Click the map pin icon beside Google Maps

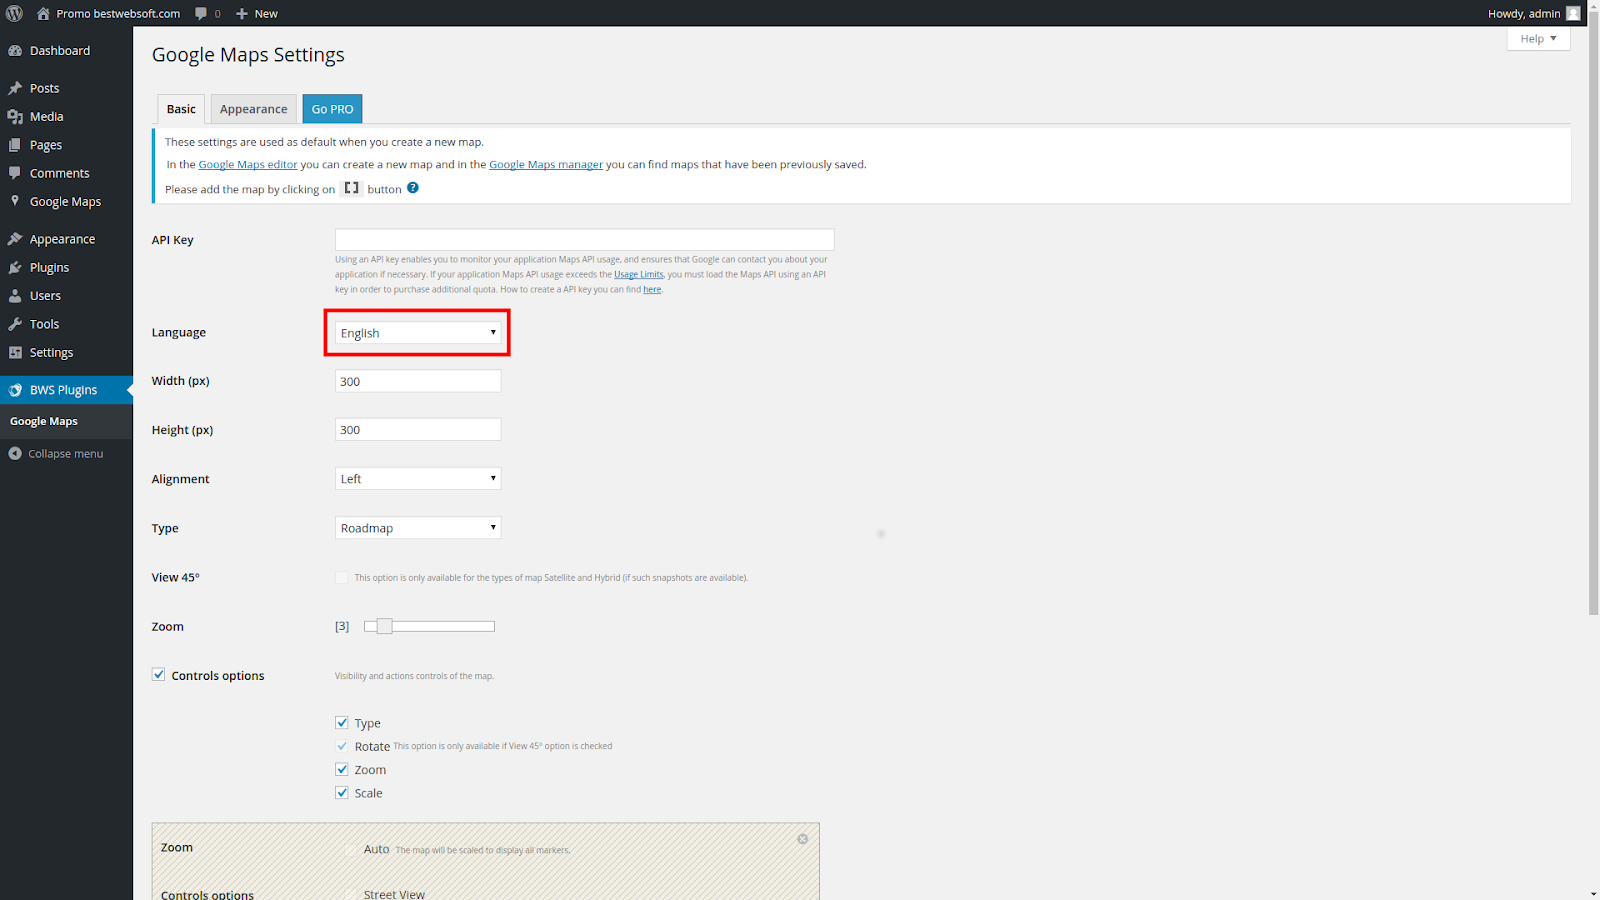pos(15,201)
